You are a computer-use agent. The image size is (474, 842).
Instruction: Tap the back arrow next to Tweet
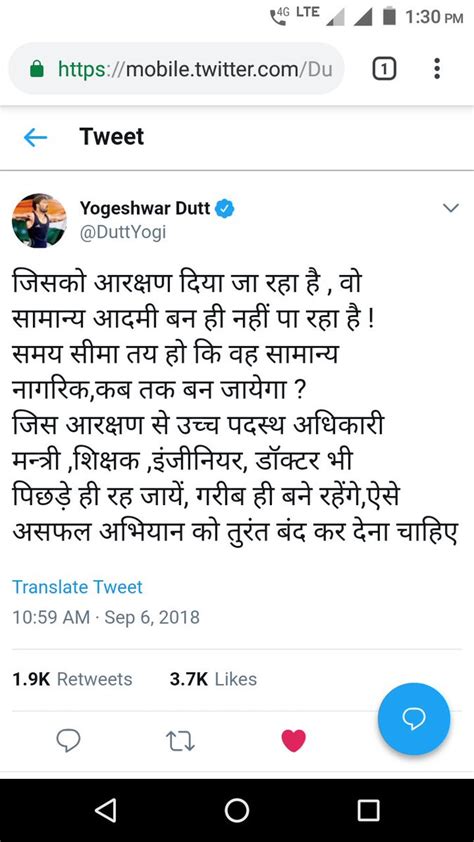click(35, 138)
